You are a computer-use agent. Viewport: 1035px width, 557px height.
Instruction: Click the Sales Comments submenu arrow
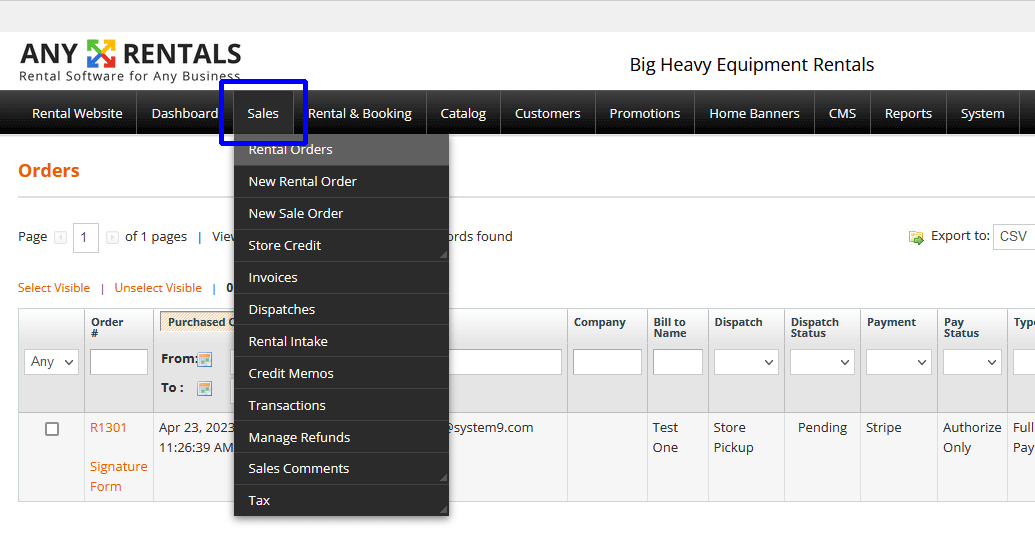(x=442, y=479)
